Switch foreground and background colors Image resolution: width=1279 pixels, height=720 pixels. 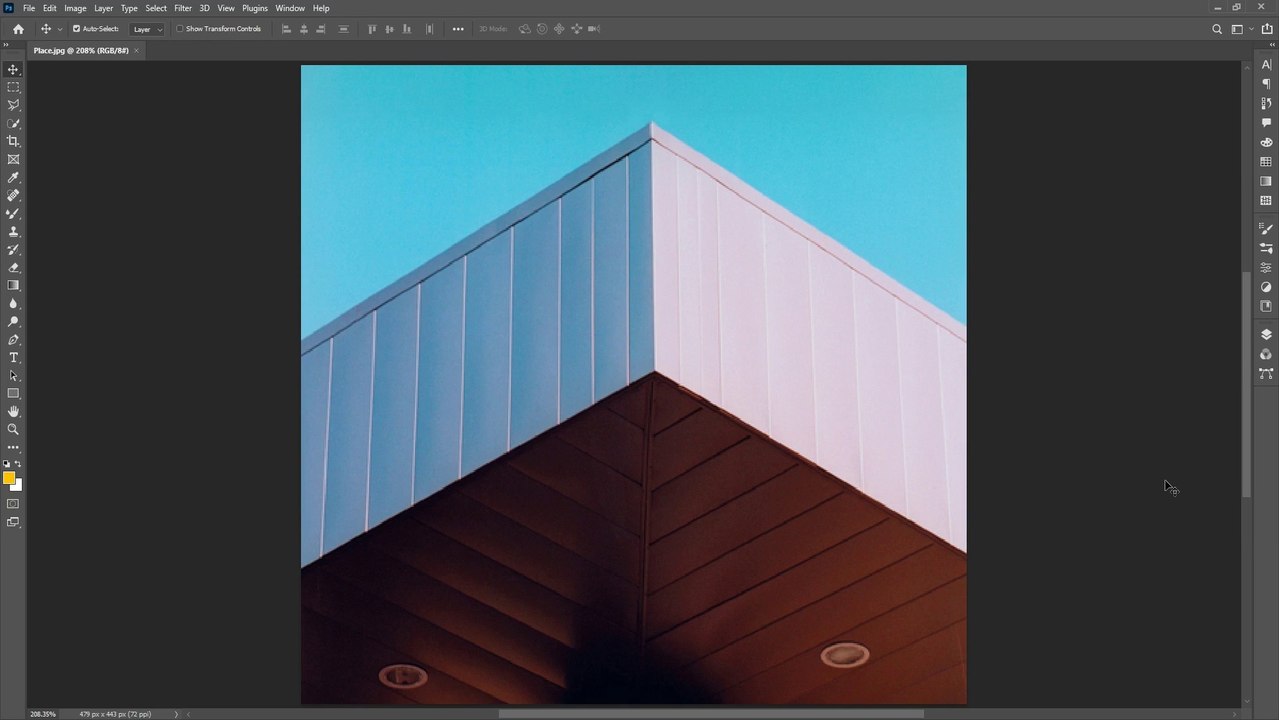[x=18, y=464]
